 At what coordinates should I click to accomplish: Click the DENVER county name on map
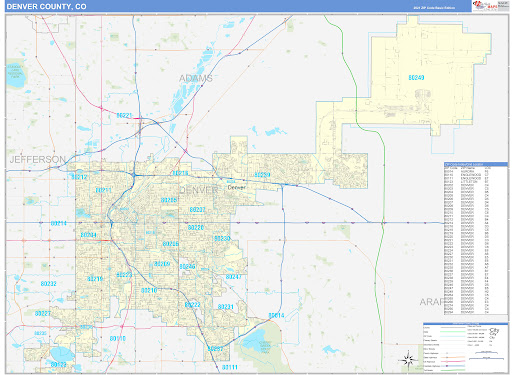pos(199,190)
